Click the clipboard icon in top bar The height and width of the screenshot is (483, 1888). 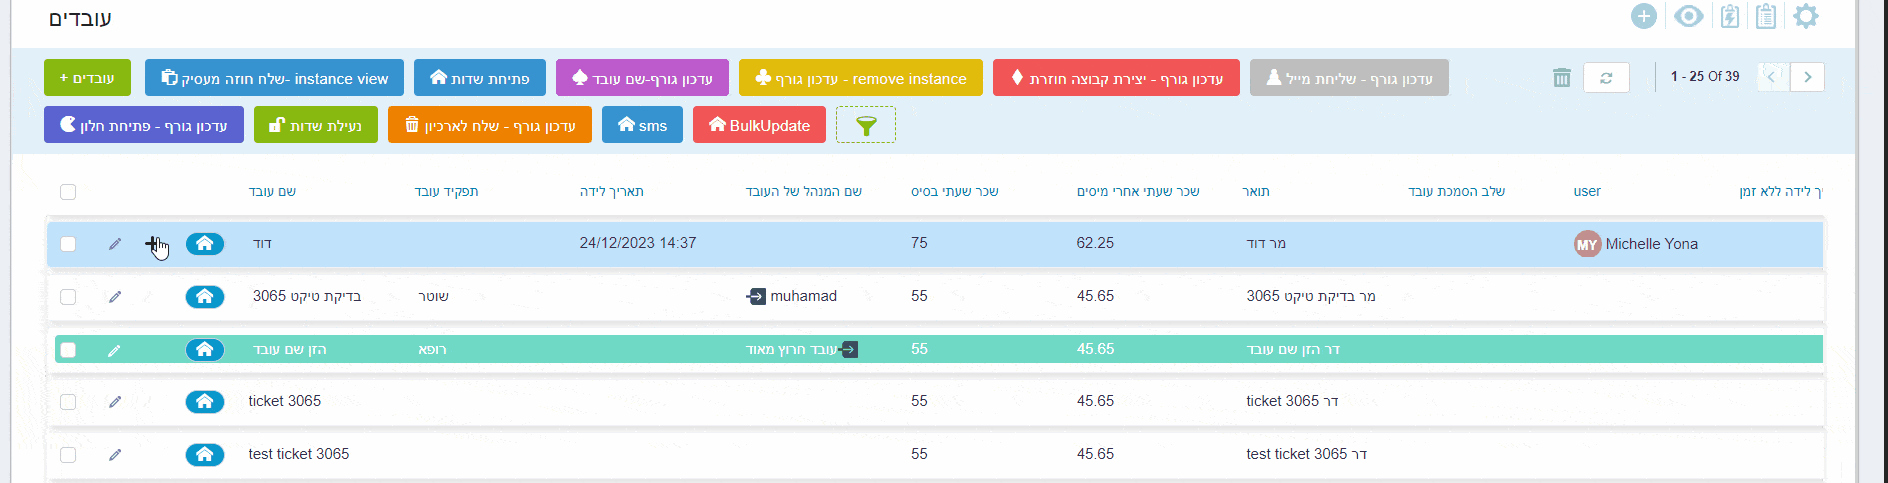(1766, 16)
